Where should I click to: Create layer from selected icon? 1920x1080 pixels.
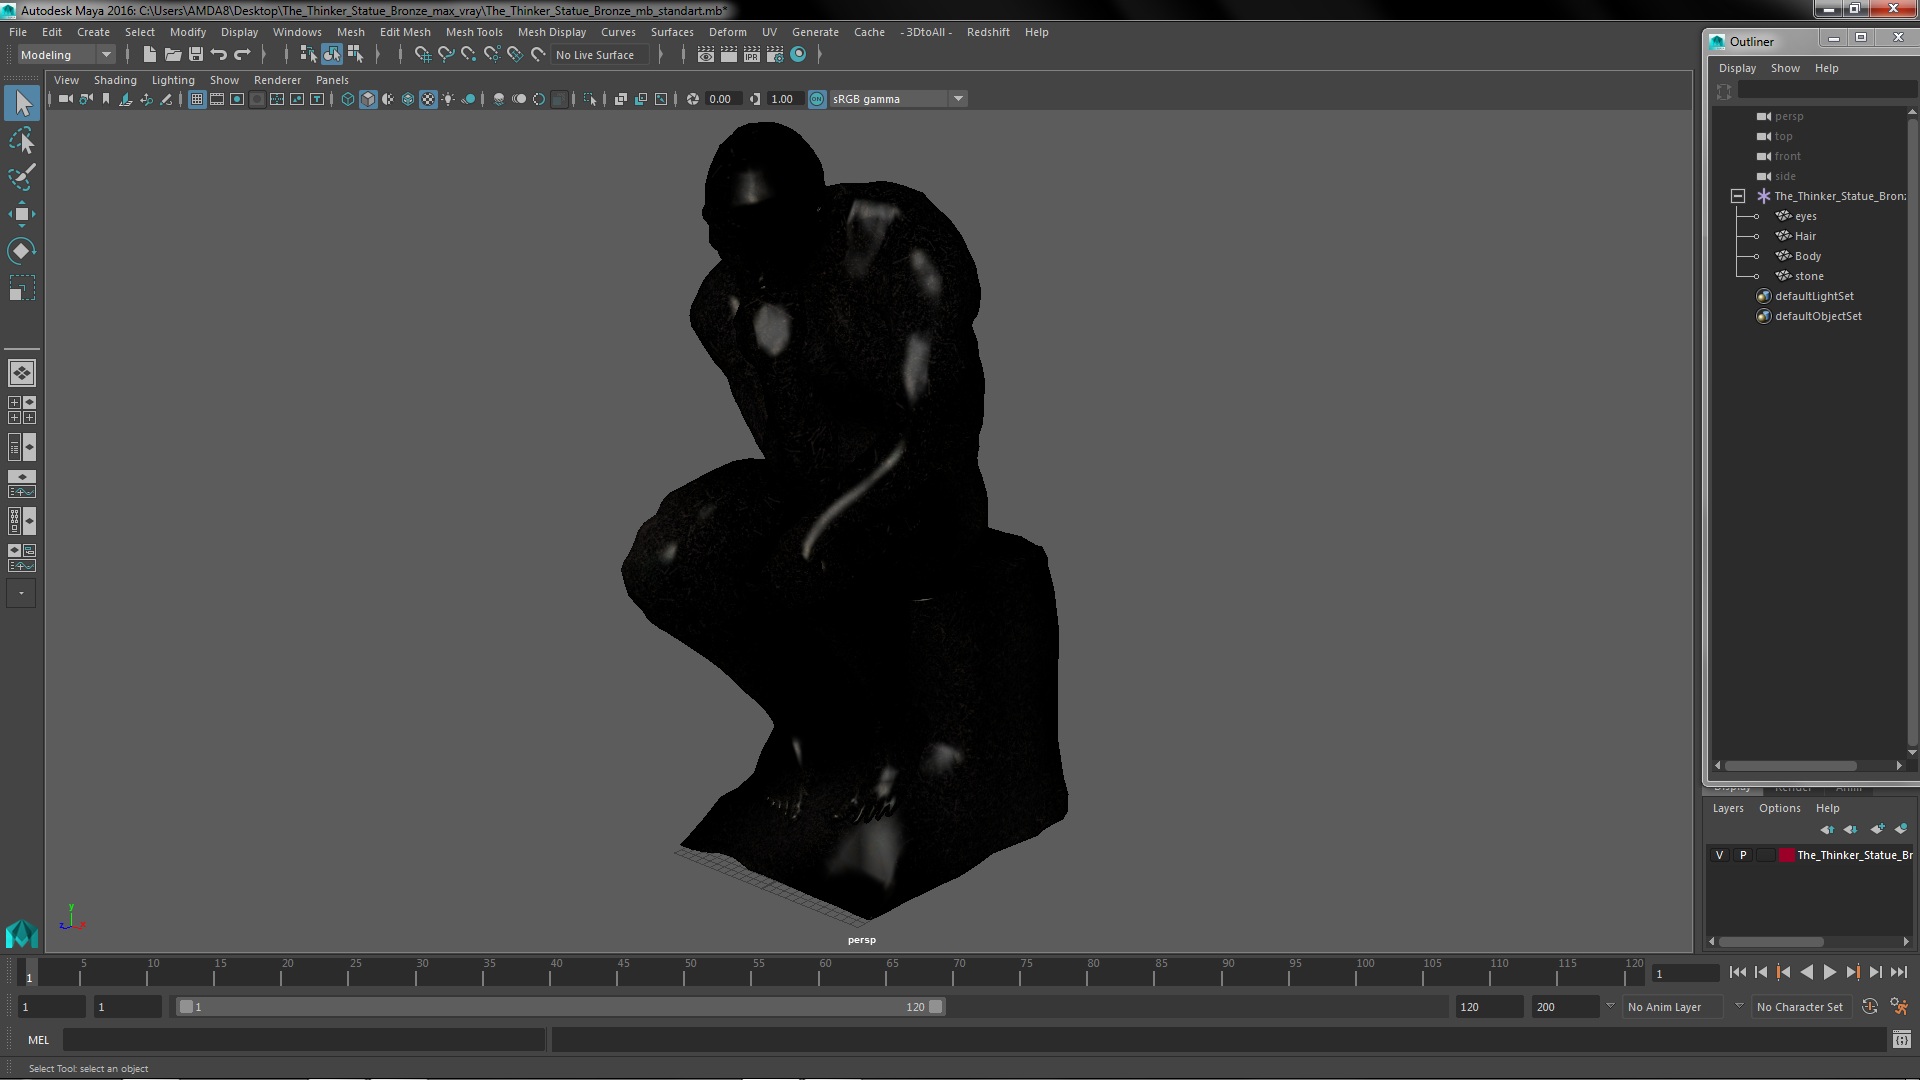[x=1901, y=829]
